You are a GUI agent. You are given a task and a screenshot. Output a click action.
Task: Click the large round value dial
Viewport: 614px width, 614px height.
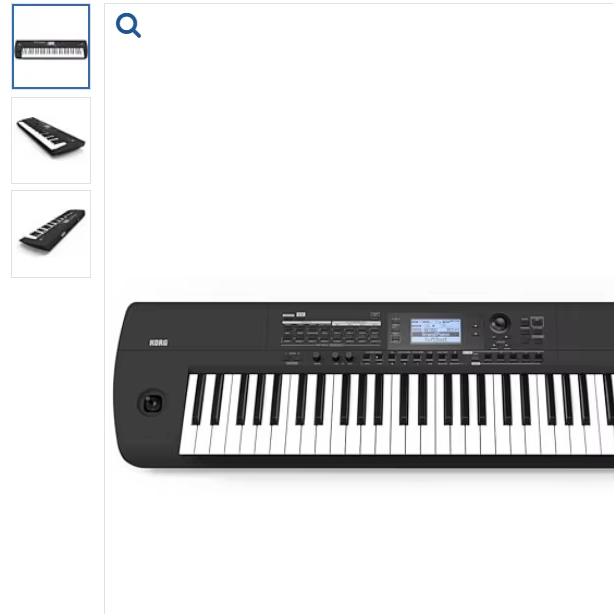499,323
